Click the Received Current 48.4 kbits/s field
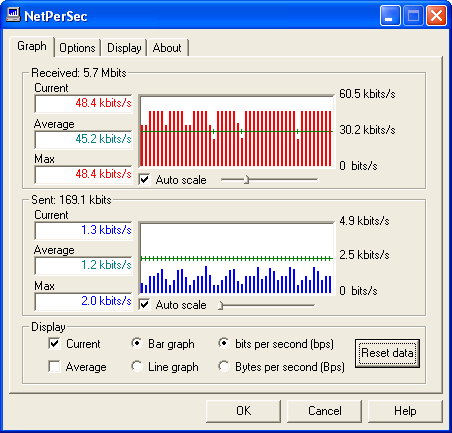 click(83, 104)
